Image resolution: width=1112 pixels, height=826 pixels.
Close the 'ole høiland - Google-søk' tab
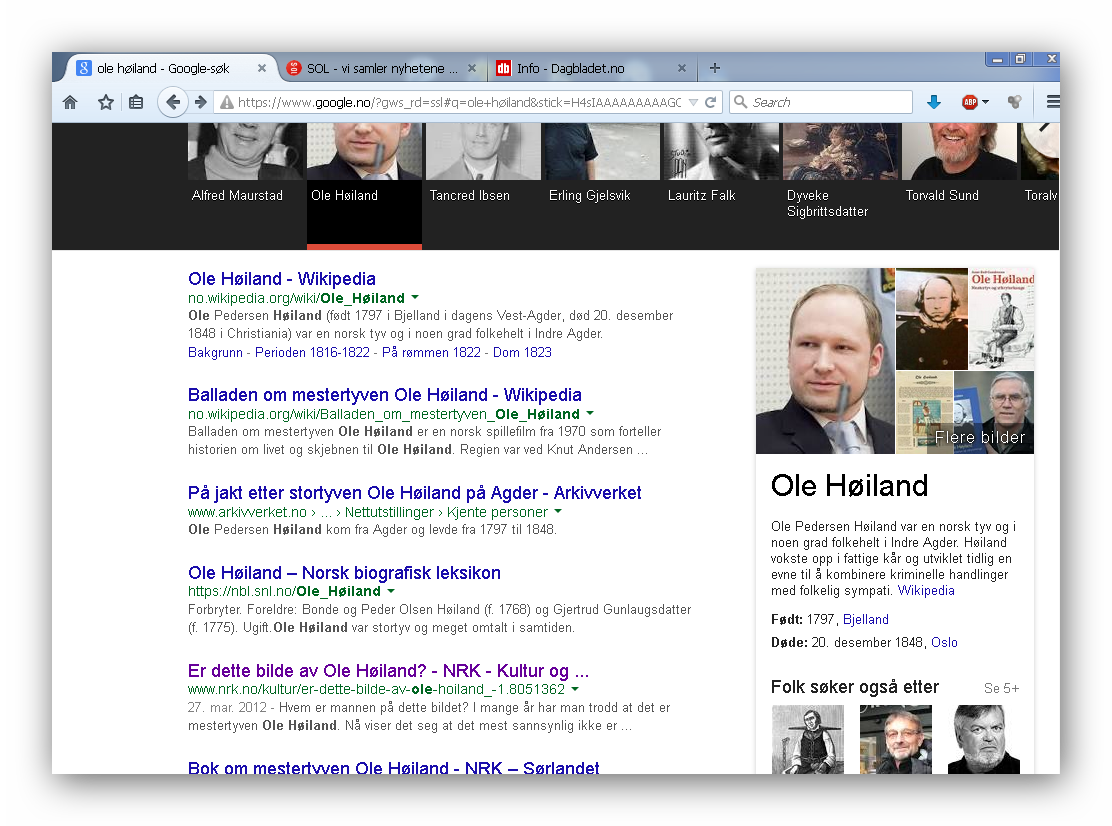(x=262, y=68)
